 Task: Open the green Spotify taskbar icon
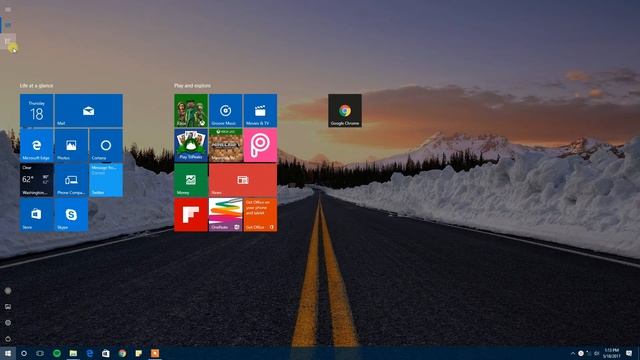pos(57,353)
